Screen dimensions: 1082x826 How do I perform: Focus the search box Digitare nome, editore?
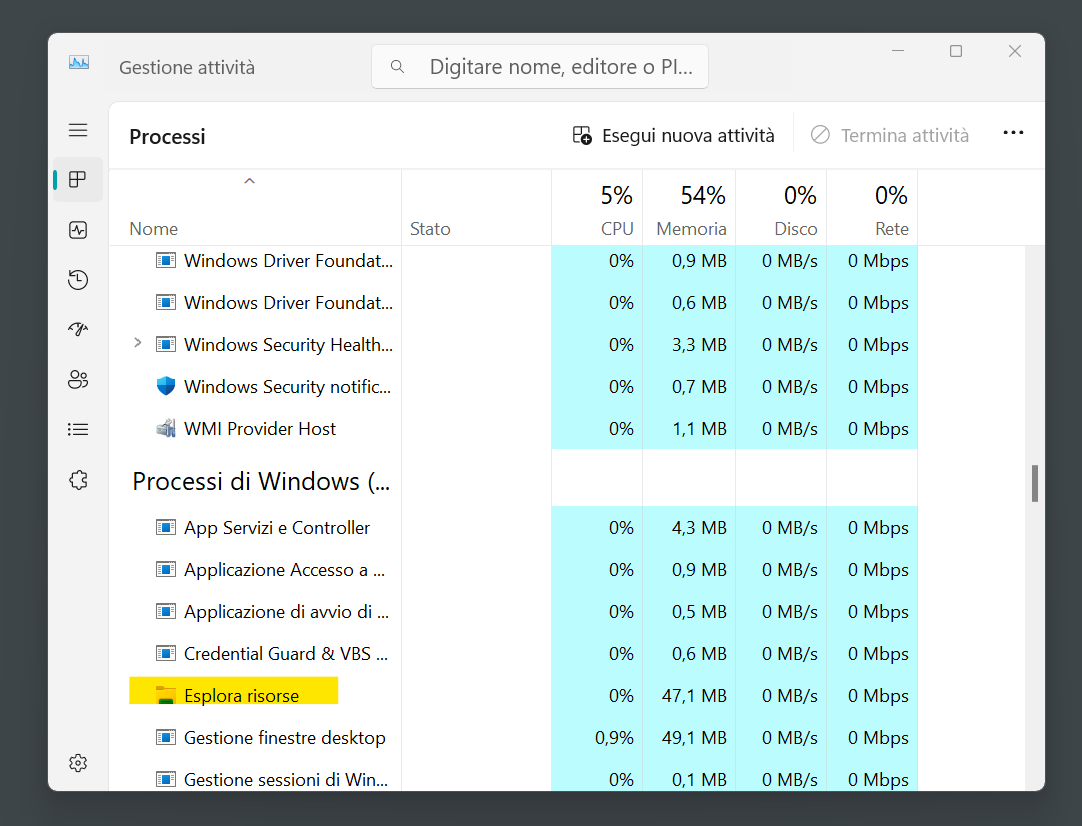540,67
